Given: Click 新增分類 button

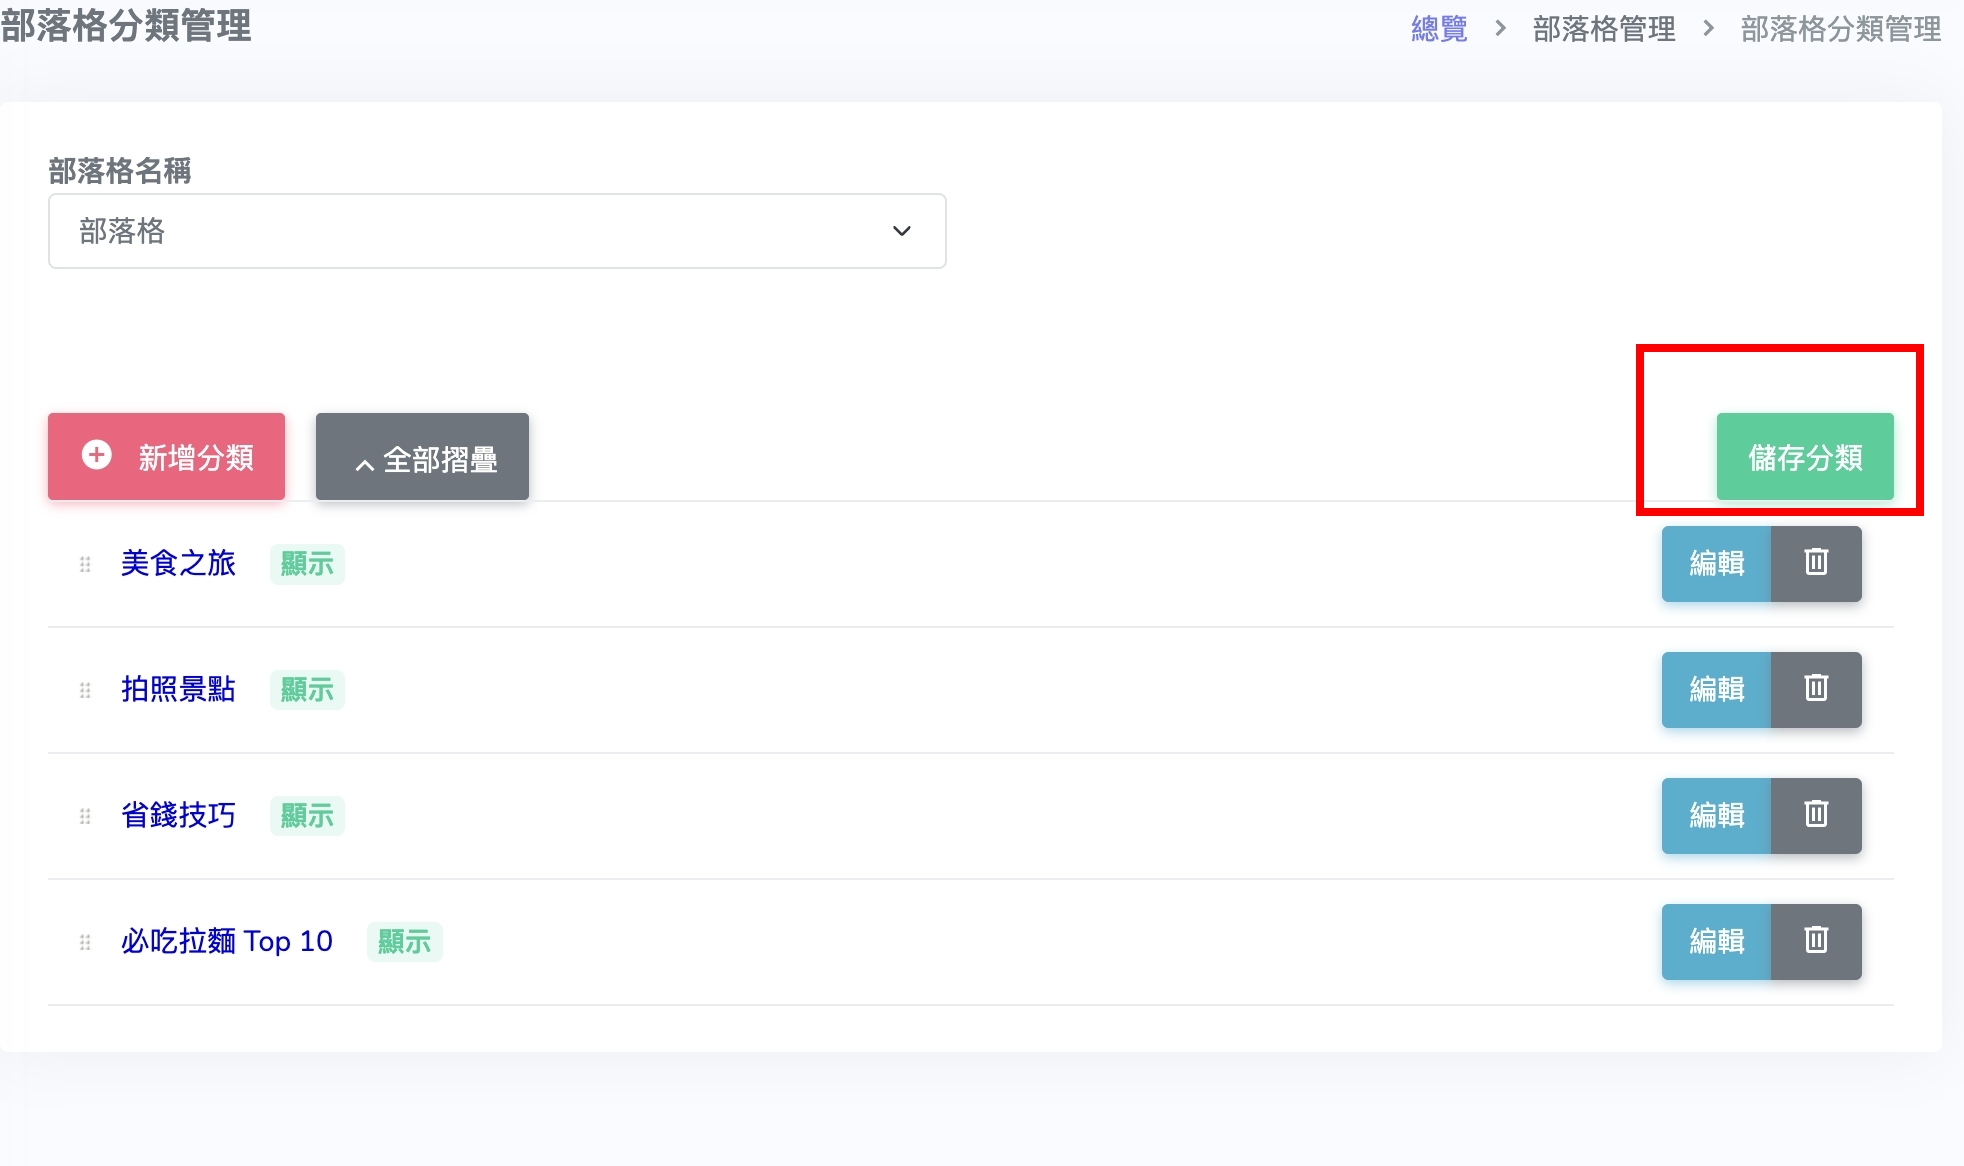Looking at the screenshot, I should click(166, 457).
